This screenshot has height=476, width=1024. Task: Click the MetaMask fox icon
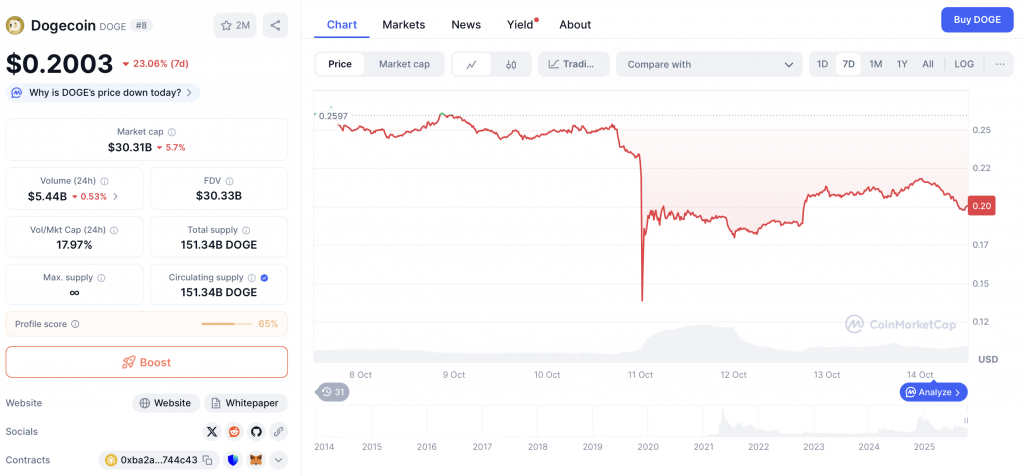coord(256,460)
